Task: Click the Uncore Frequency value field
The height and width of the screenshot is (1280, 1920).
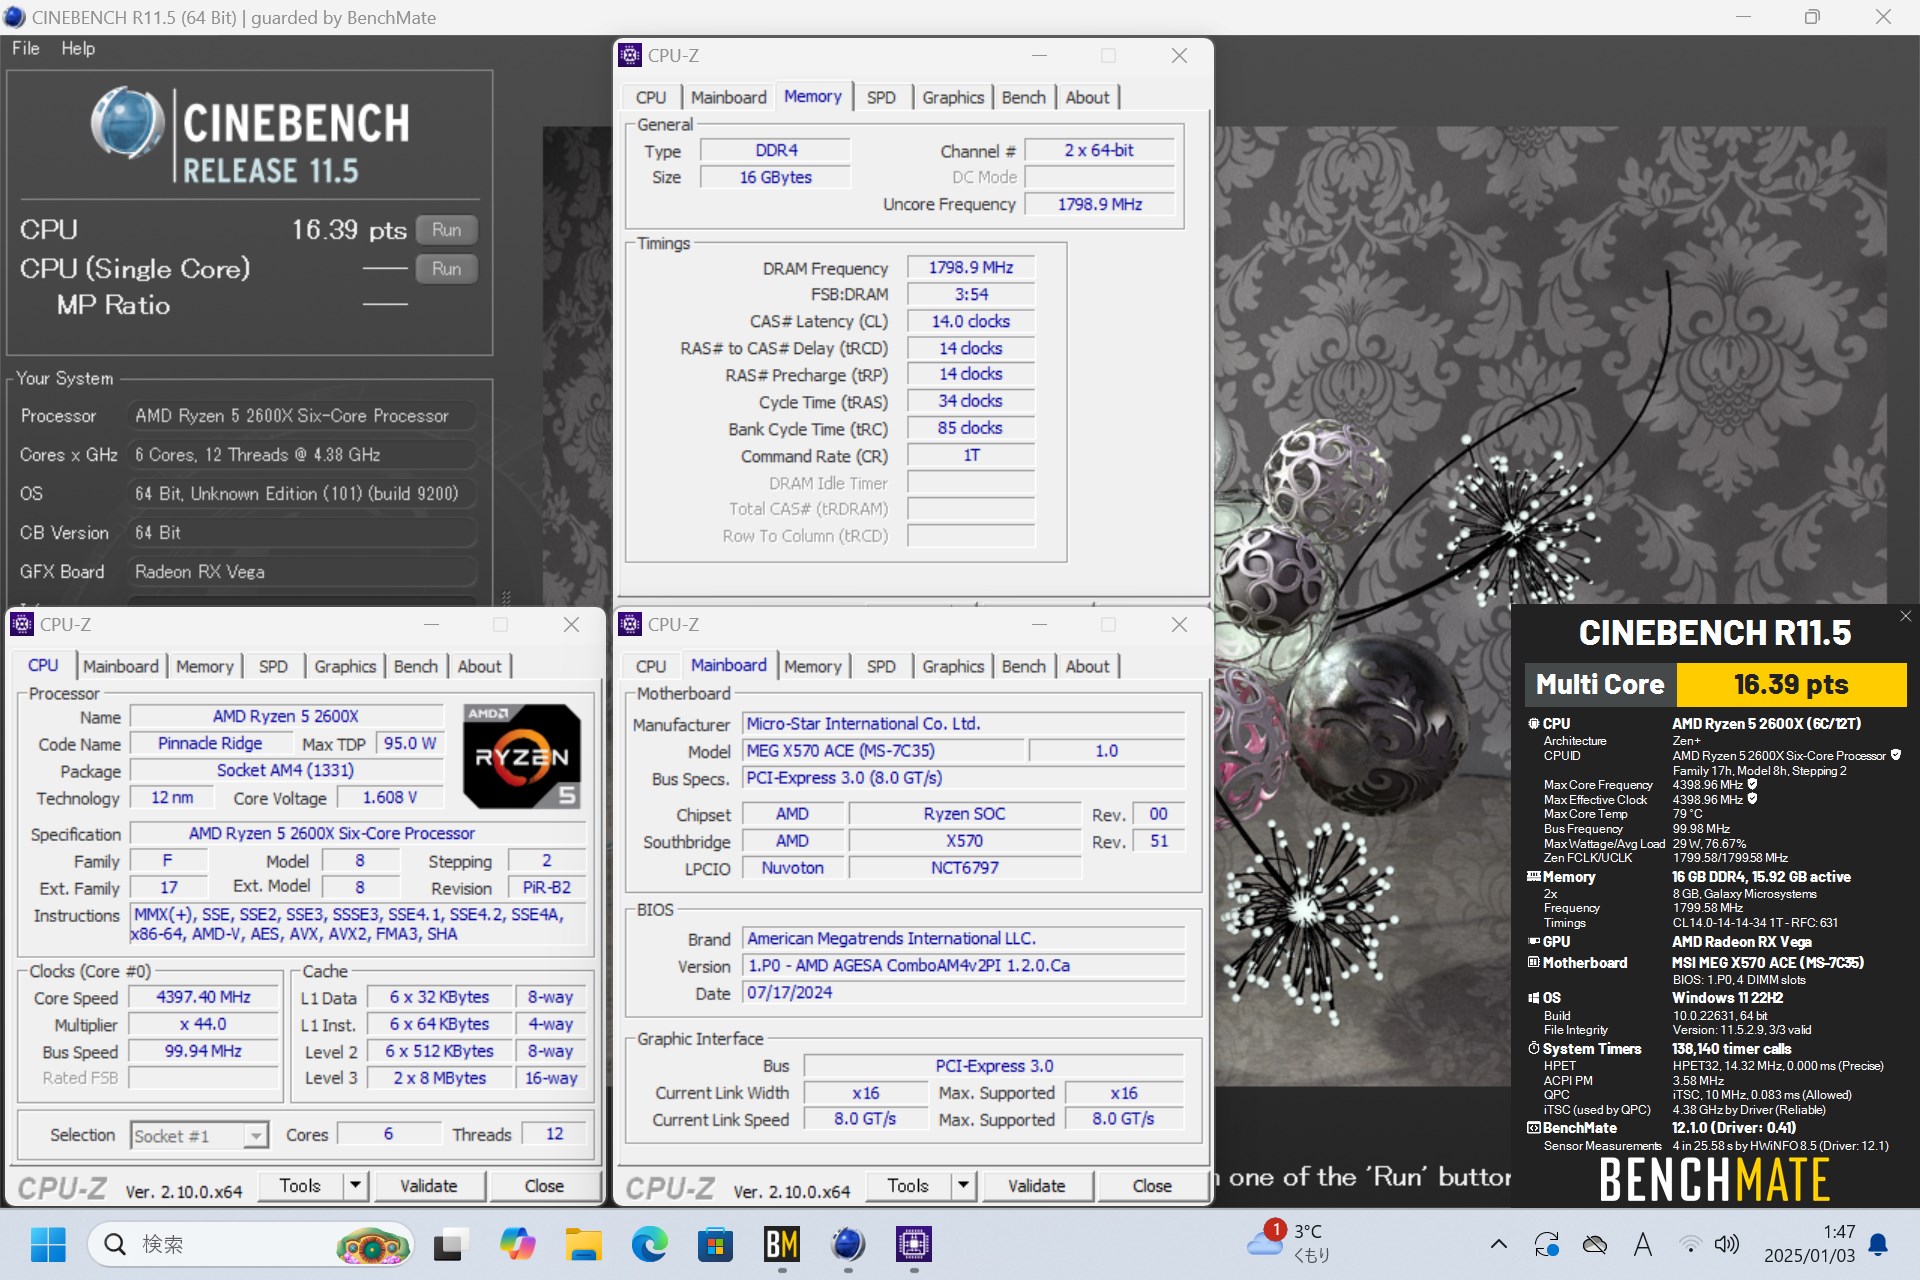Action: (x=1100, y=204)
